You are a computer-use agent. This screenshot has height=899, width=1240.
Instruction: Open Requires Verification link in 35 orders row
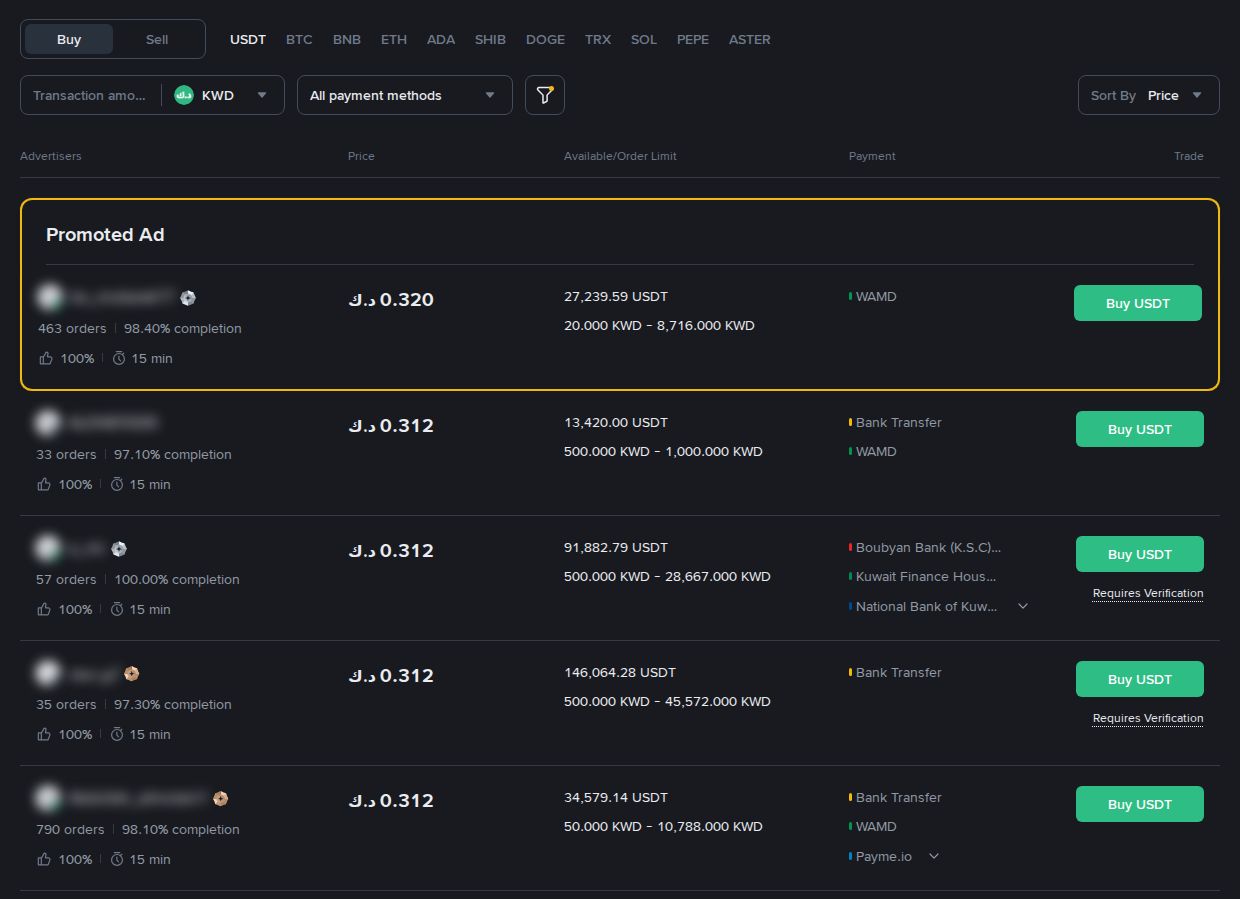(x=1148, y=718)
